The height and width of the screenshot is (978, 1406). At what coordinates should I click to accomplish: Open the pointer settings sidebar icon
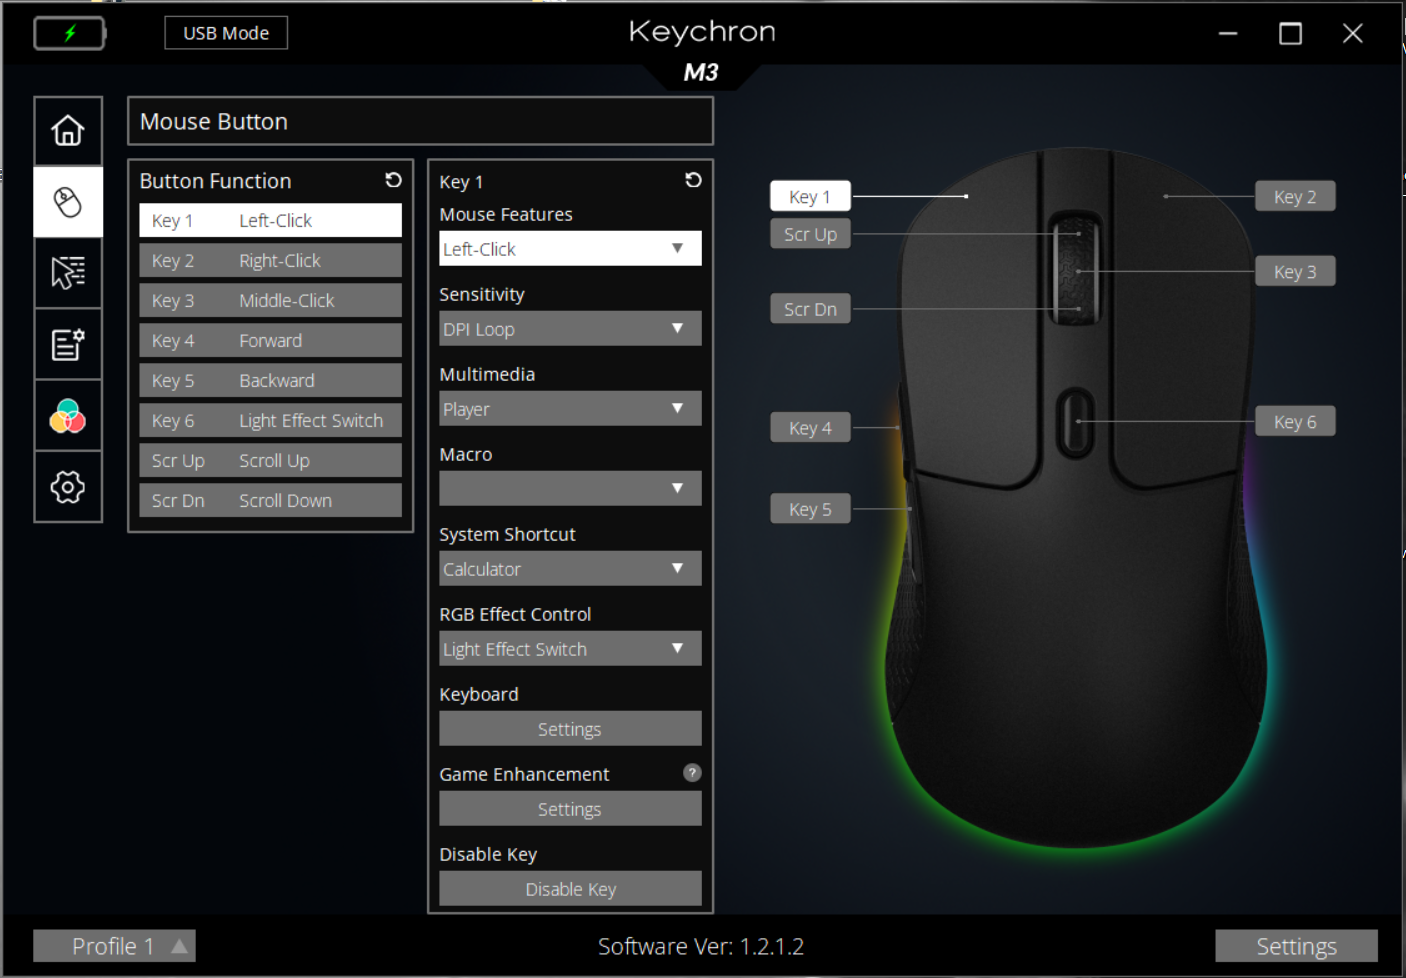pos(68,272)
